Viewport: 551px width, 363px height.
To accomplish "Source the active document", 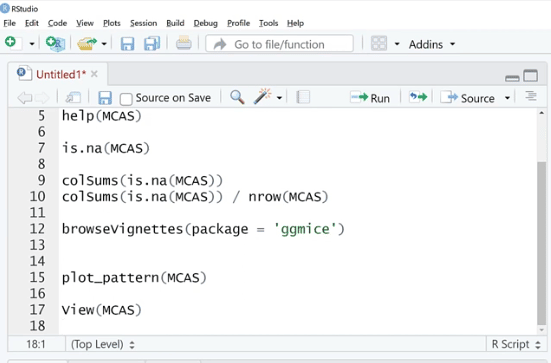I will (x=467, y=98).
